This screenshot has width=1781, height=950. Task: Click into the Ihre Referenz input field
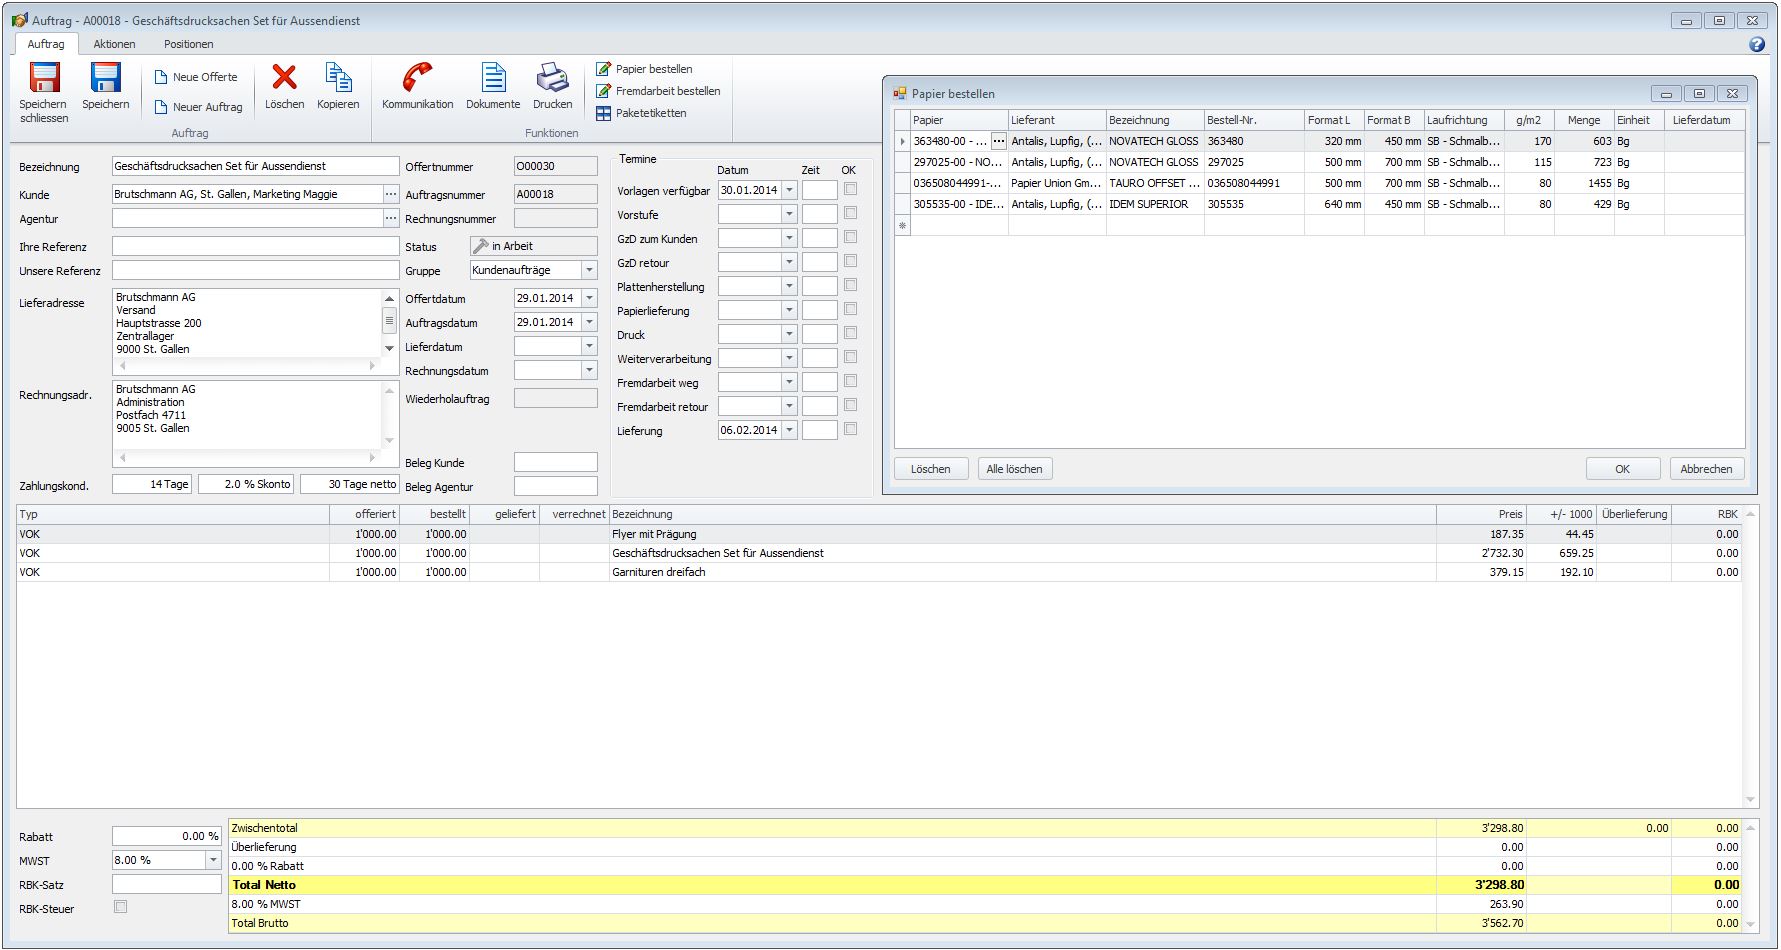click(255, 246)
